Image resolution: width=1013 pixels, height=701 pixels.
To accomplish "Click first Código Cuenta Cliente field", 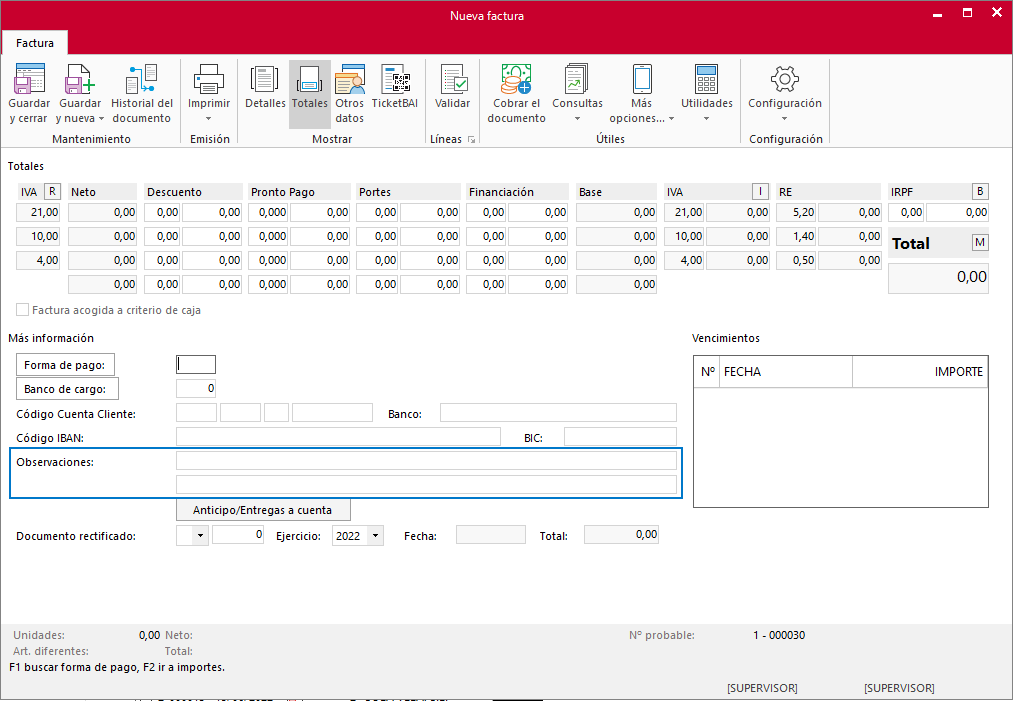I will pos(196,412).
